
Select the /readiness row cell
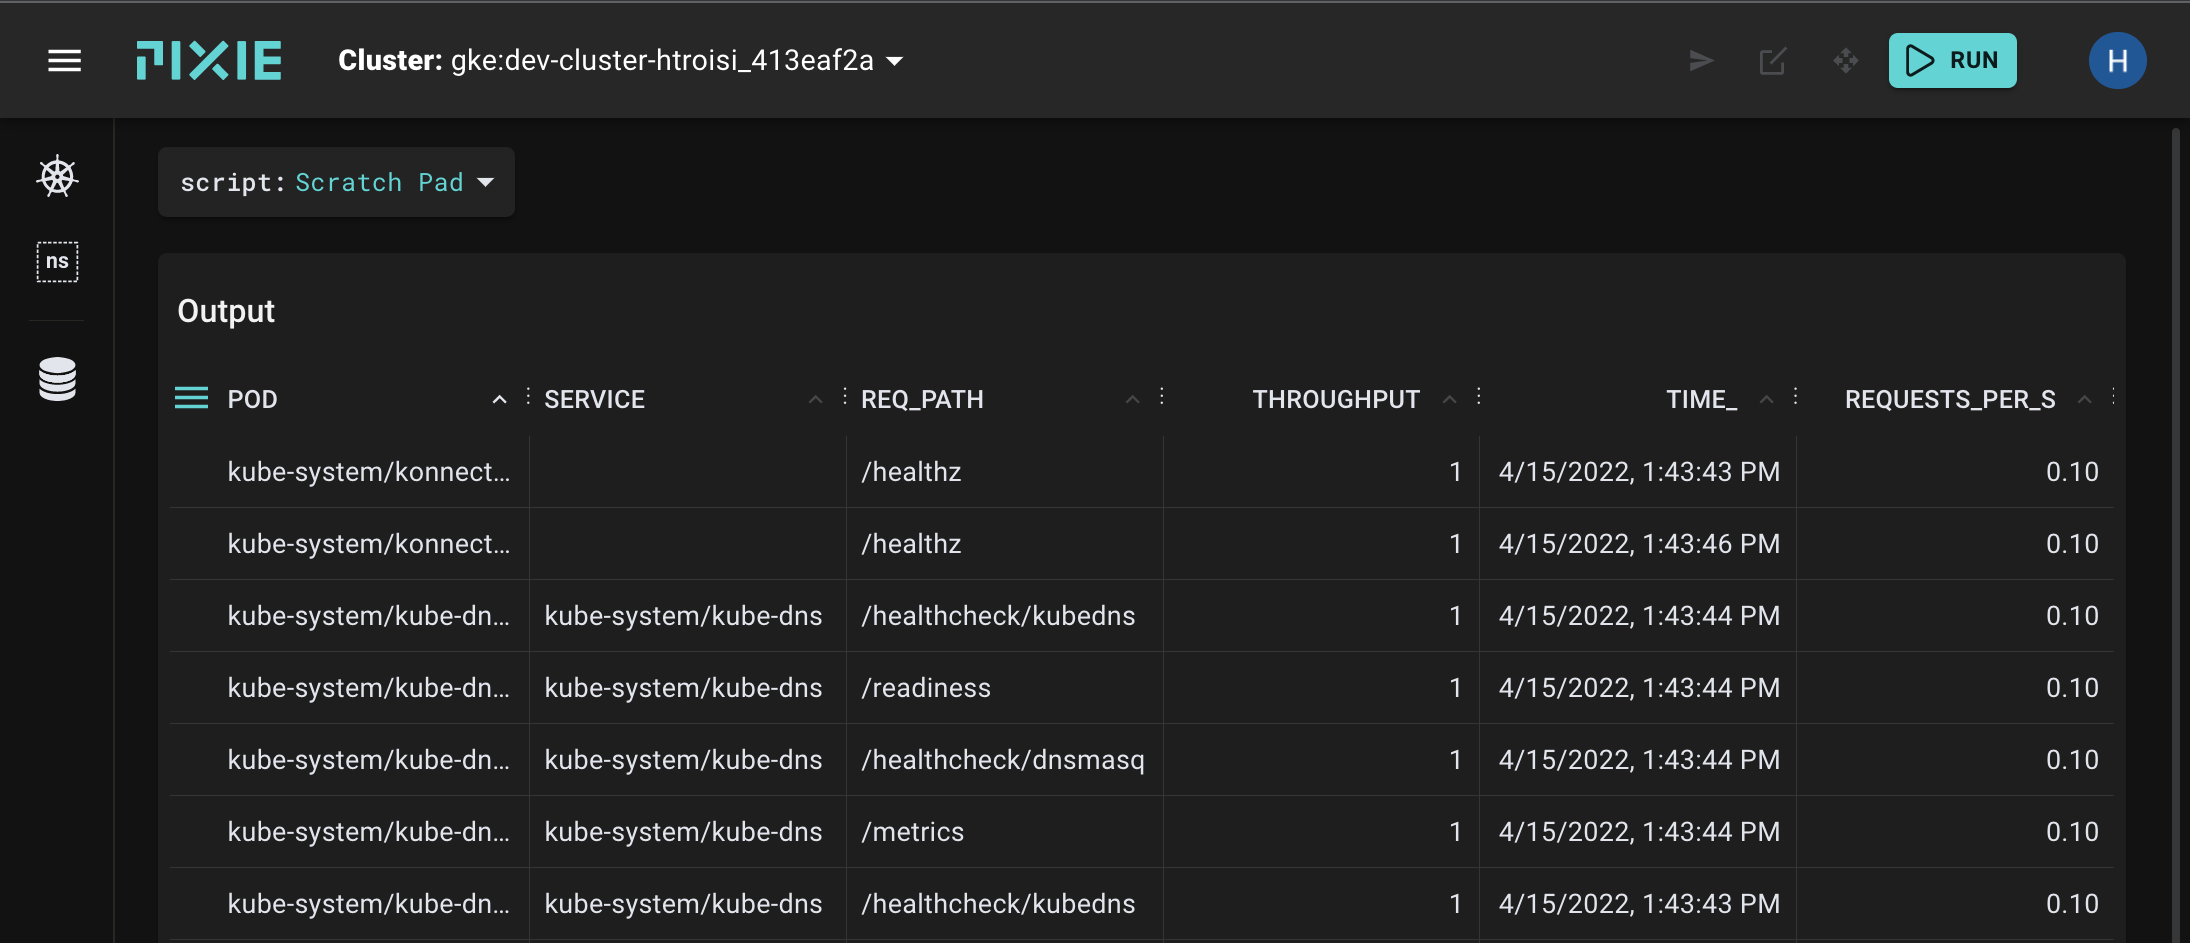[926, 688]
